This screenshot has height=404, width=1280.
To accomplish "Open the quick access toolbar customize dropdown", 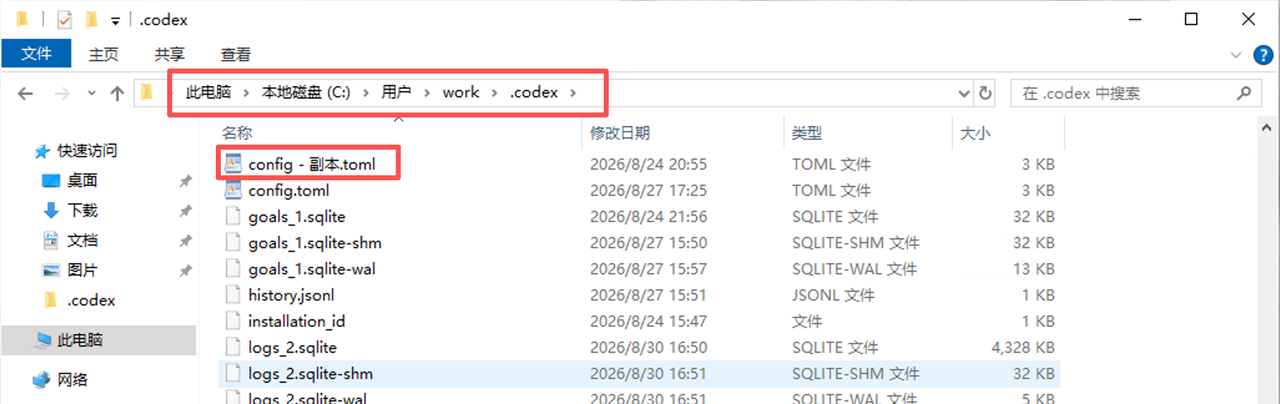I will tap(115, 20).
